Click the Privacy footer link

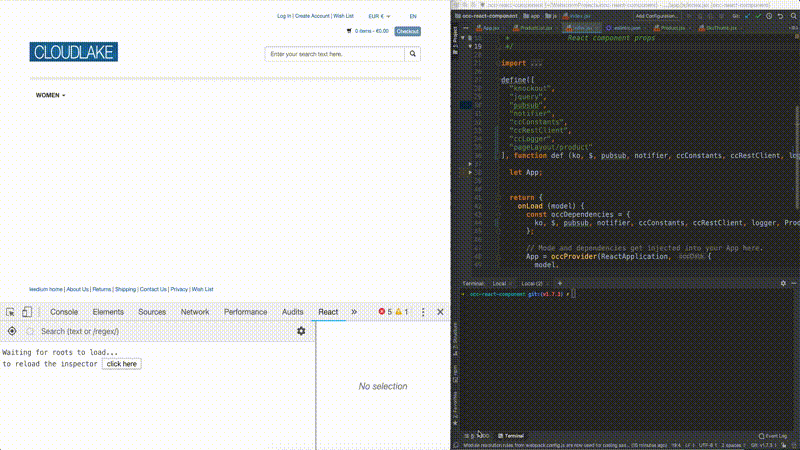[179, 289]
